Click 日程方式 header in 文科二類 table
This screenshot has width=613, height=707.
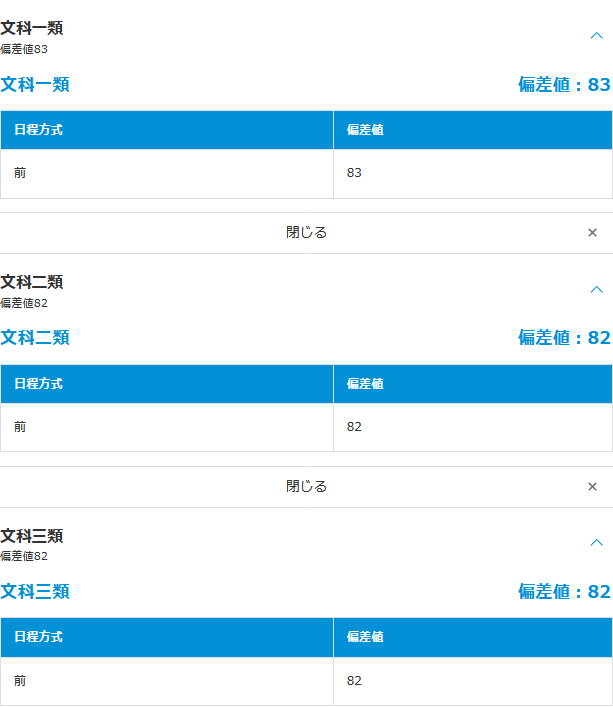(38, 384)
